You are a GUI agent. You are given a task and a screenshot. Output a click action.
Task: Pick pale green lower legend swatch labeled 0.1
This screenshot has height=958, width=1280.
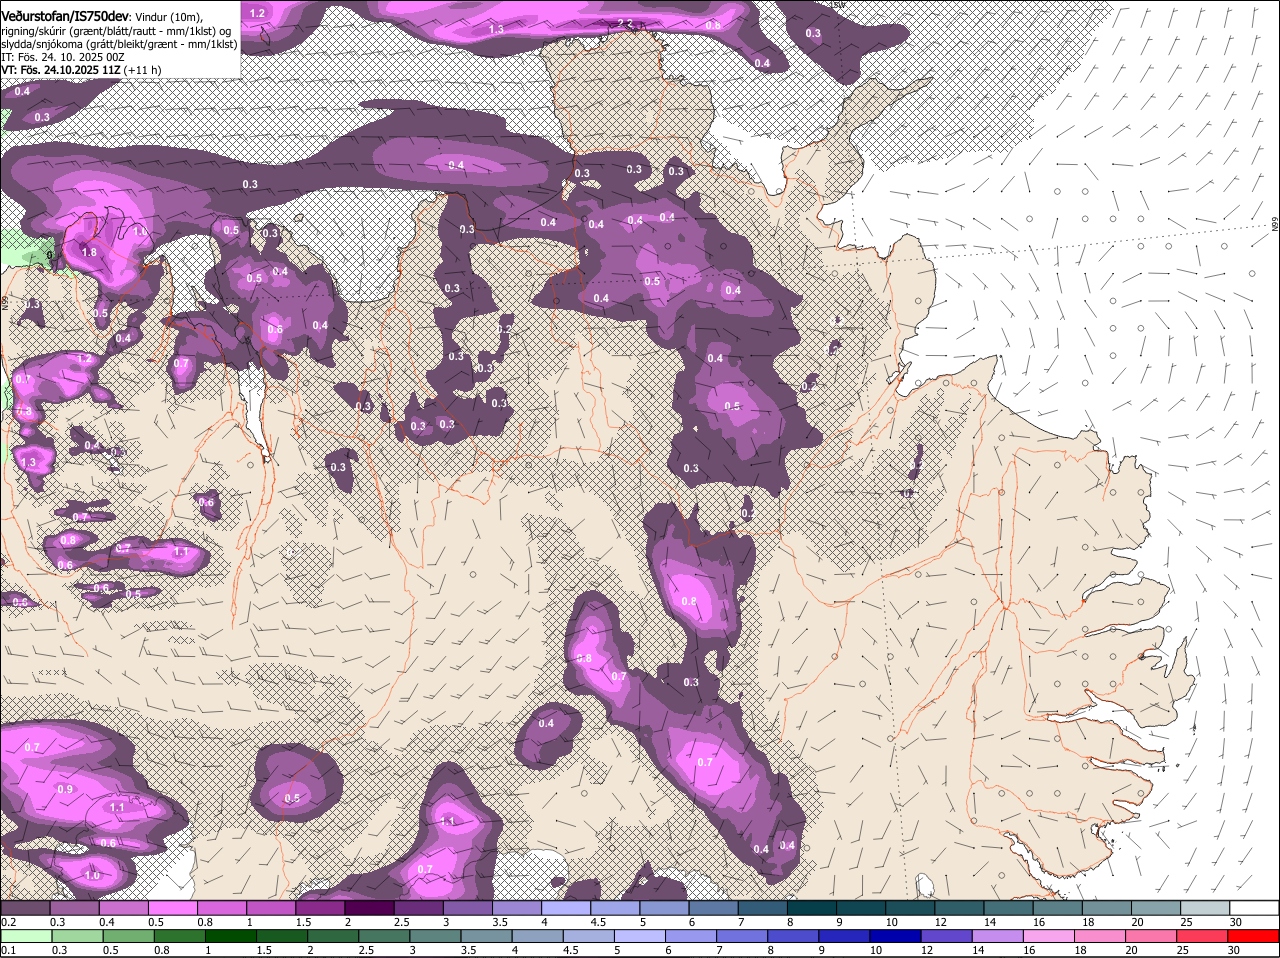25,936
